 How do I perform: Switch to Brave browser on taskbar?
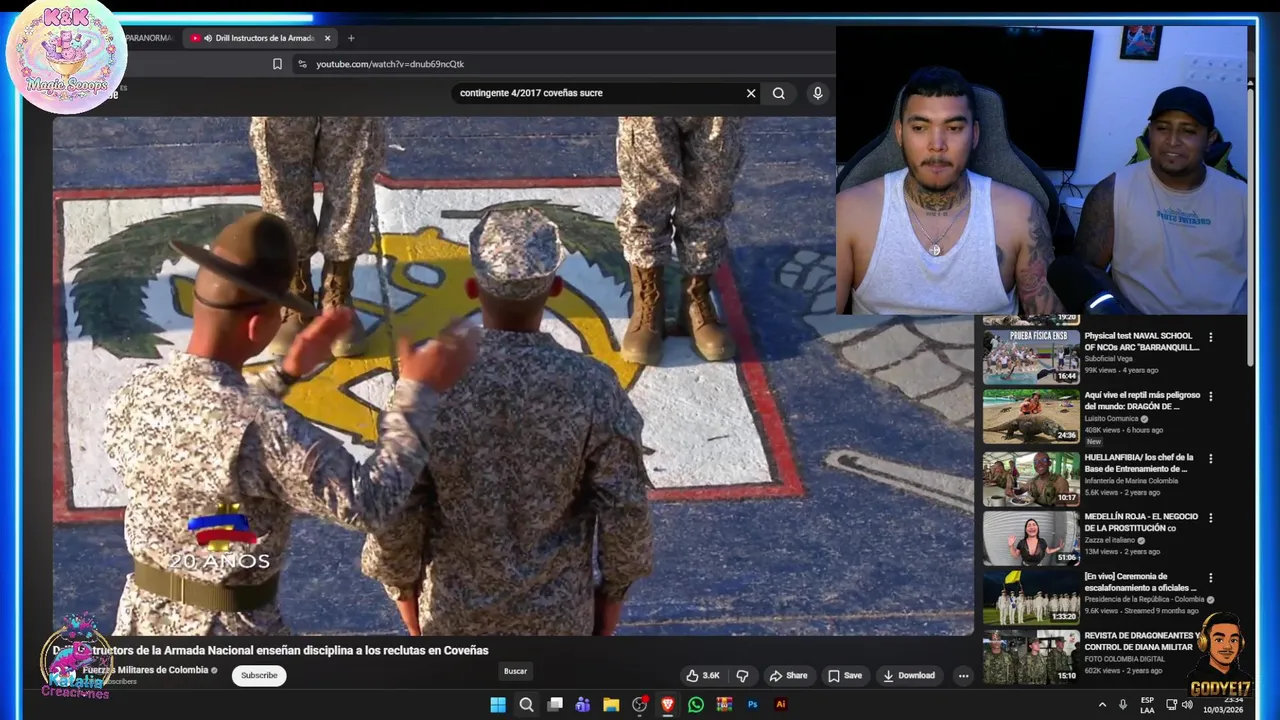(668, 705)
